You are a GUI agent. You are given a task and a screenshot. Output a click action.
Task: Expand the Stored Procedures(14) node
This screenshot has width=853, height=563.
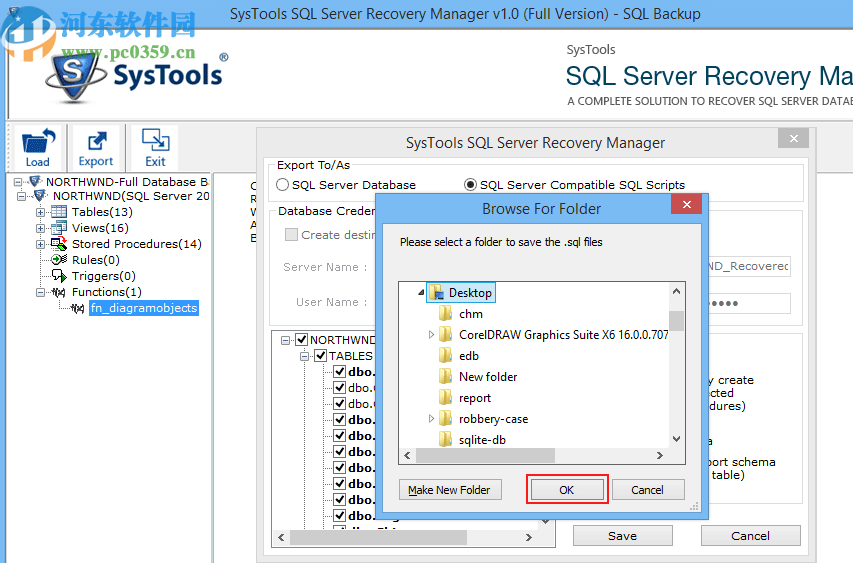41,244
